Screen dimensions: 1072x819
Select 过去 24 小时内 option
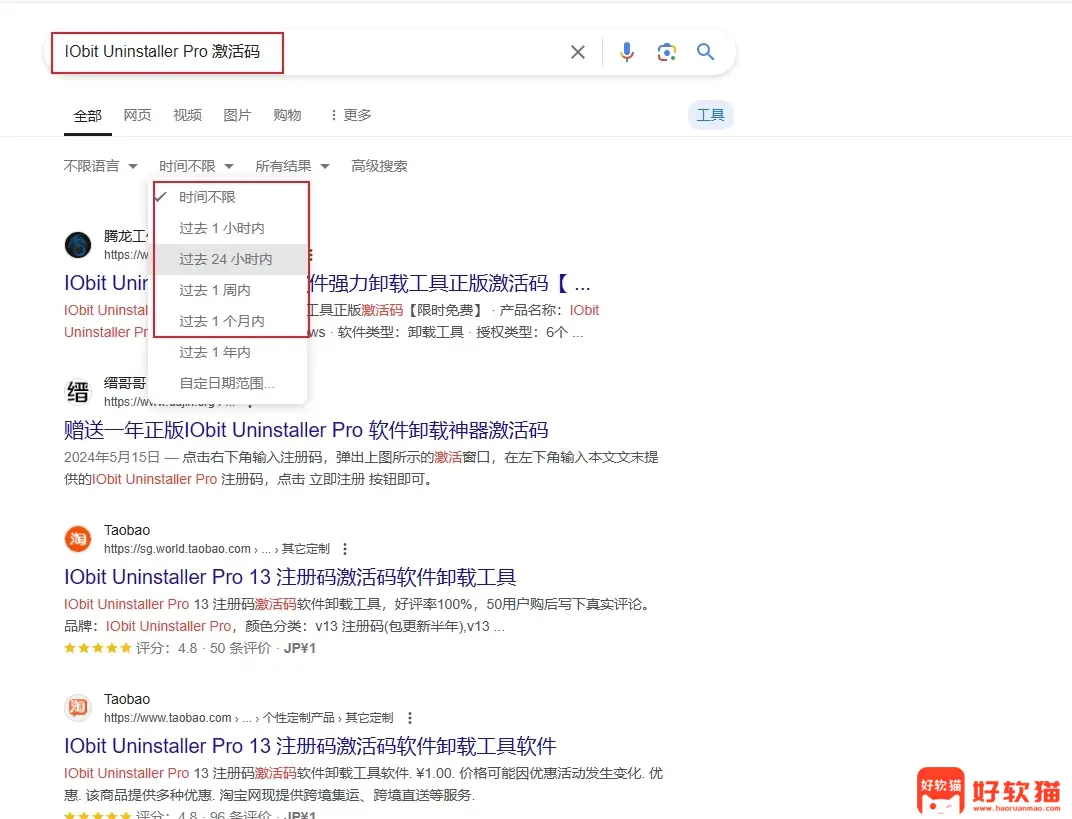pos(228,259)
